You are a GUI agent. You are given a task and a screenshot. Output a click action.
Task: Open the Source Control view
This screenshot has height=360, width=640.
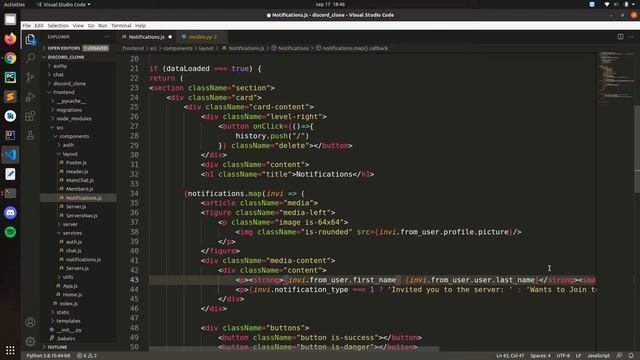30,77
